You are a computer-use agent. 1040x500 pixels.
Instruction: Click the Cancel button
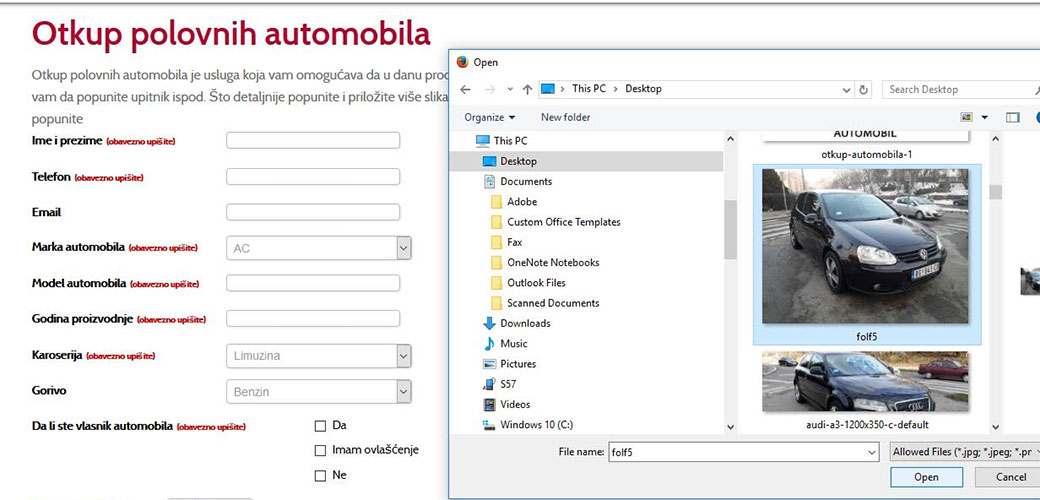1008,477
